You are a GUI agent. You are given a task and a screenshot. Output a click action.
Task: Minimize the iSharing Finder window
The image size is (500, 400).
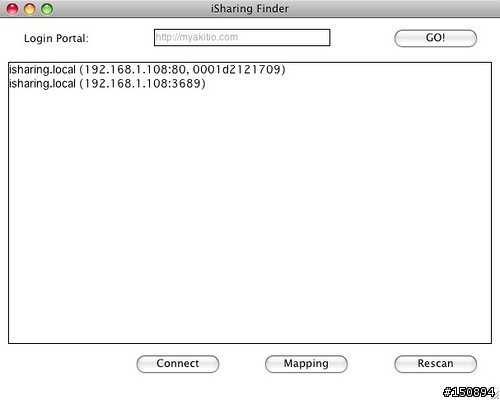(x=30, y=9)
